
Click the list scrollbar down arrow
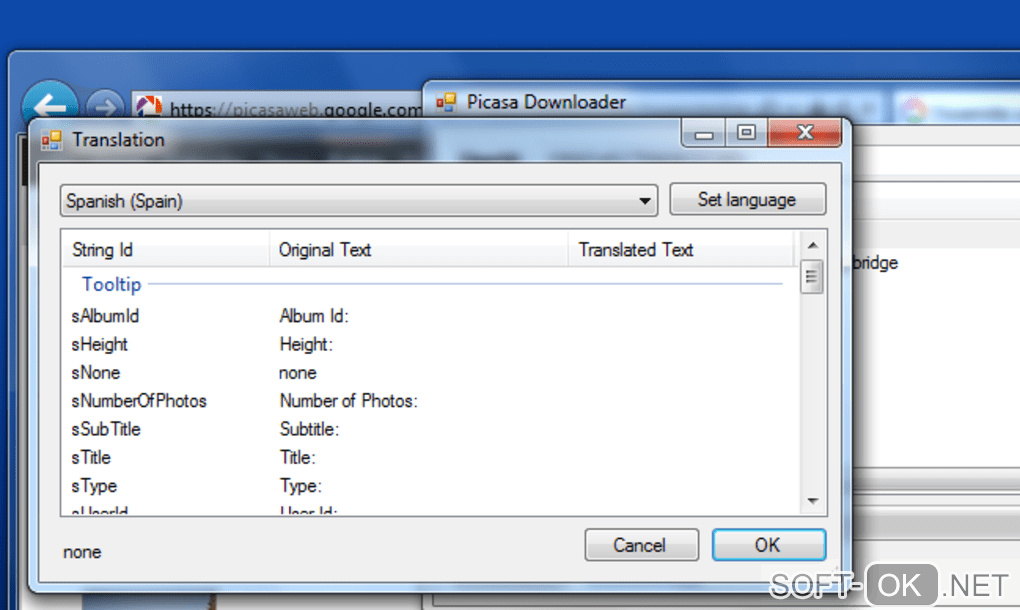pos(812,501)
